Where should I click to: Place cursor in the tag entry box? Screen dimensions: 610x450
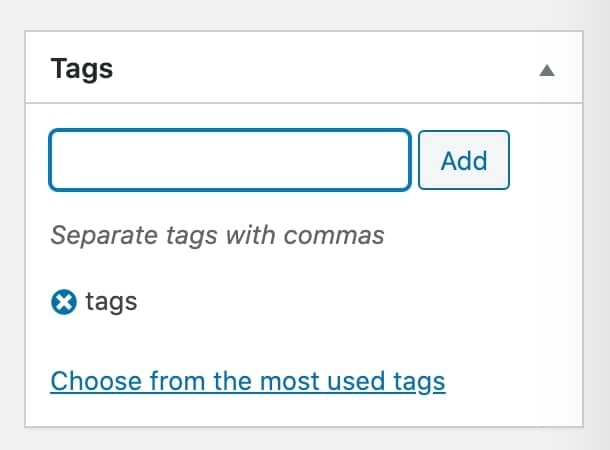[x=230, y=160]
